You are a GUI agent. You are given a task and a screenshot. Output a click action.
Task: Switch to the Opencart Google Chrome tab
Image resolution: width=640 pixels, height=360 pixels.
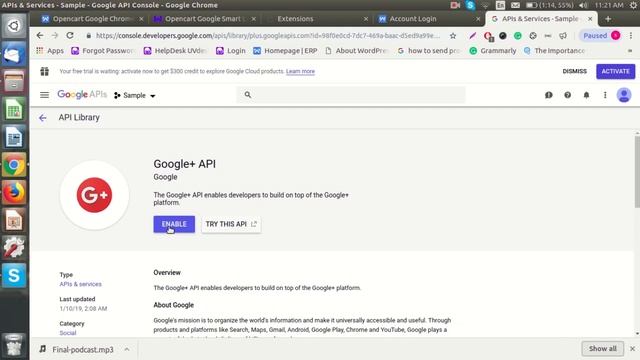point(92,19)
